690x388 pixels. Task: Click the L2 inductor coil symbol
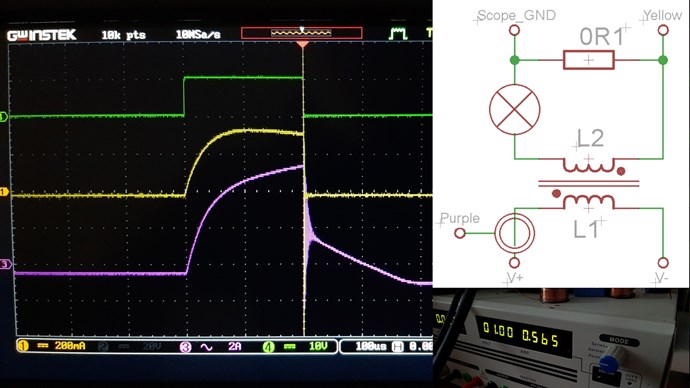[x=589, y=165]
